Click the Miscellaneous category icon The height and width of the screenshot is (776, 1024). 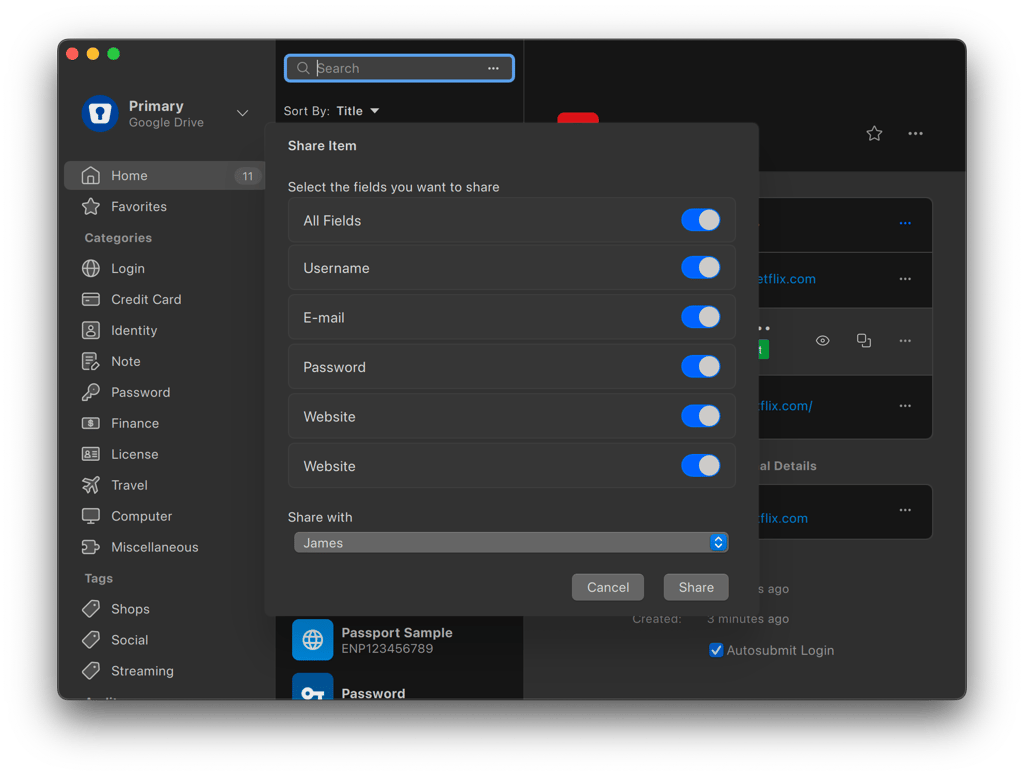click(91, 547)
